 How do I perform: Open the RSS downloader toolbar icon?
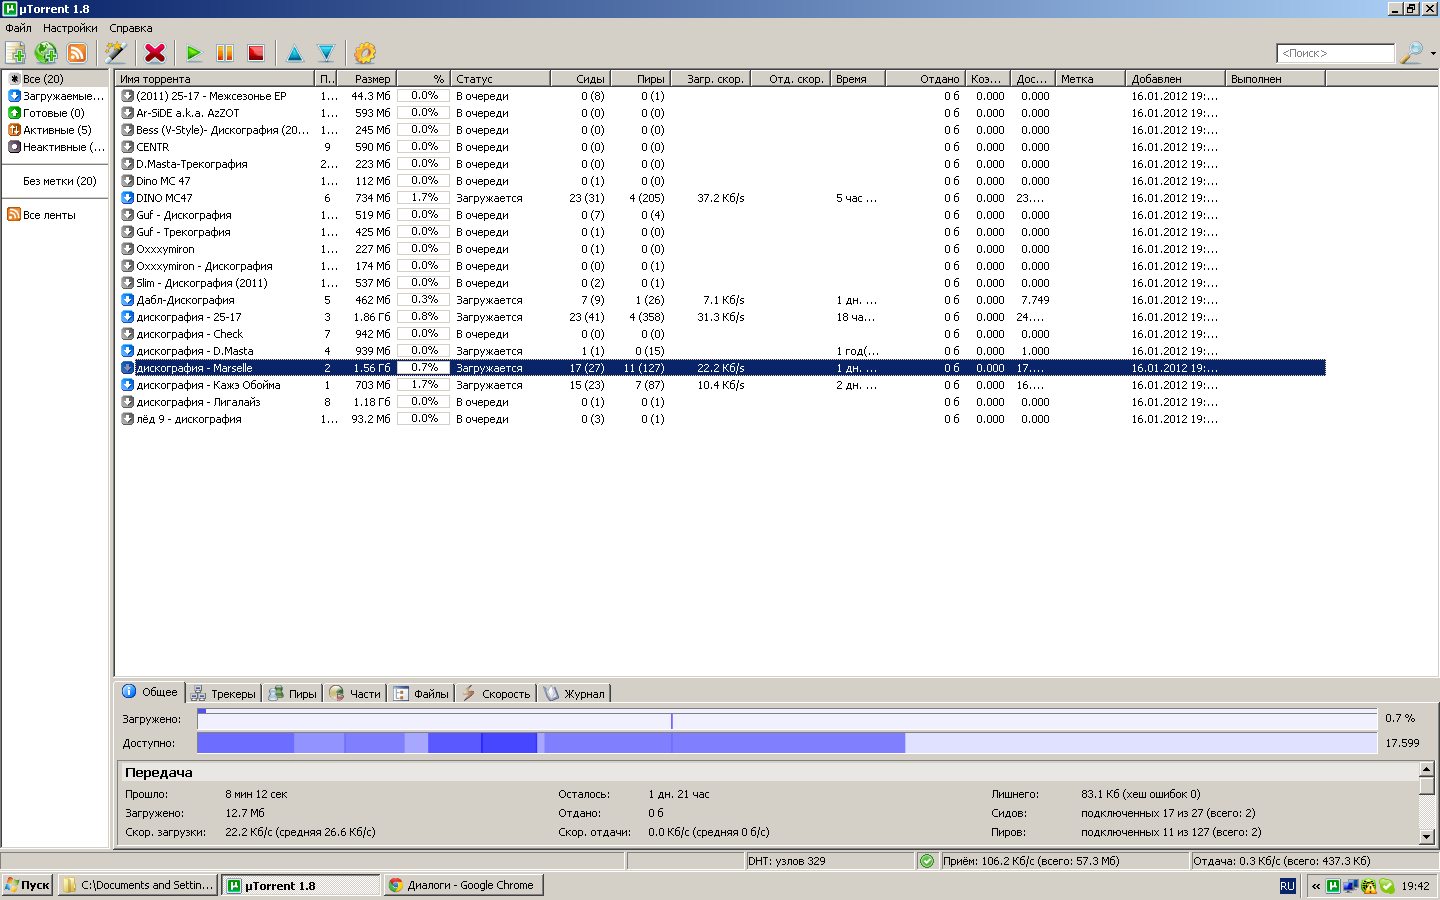tap(77, 53)
